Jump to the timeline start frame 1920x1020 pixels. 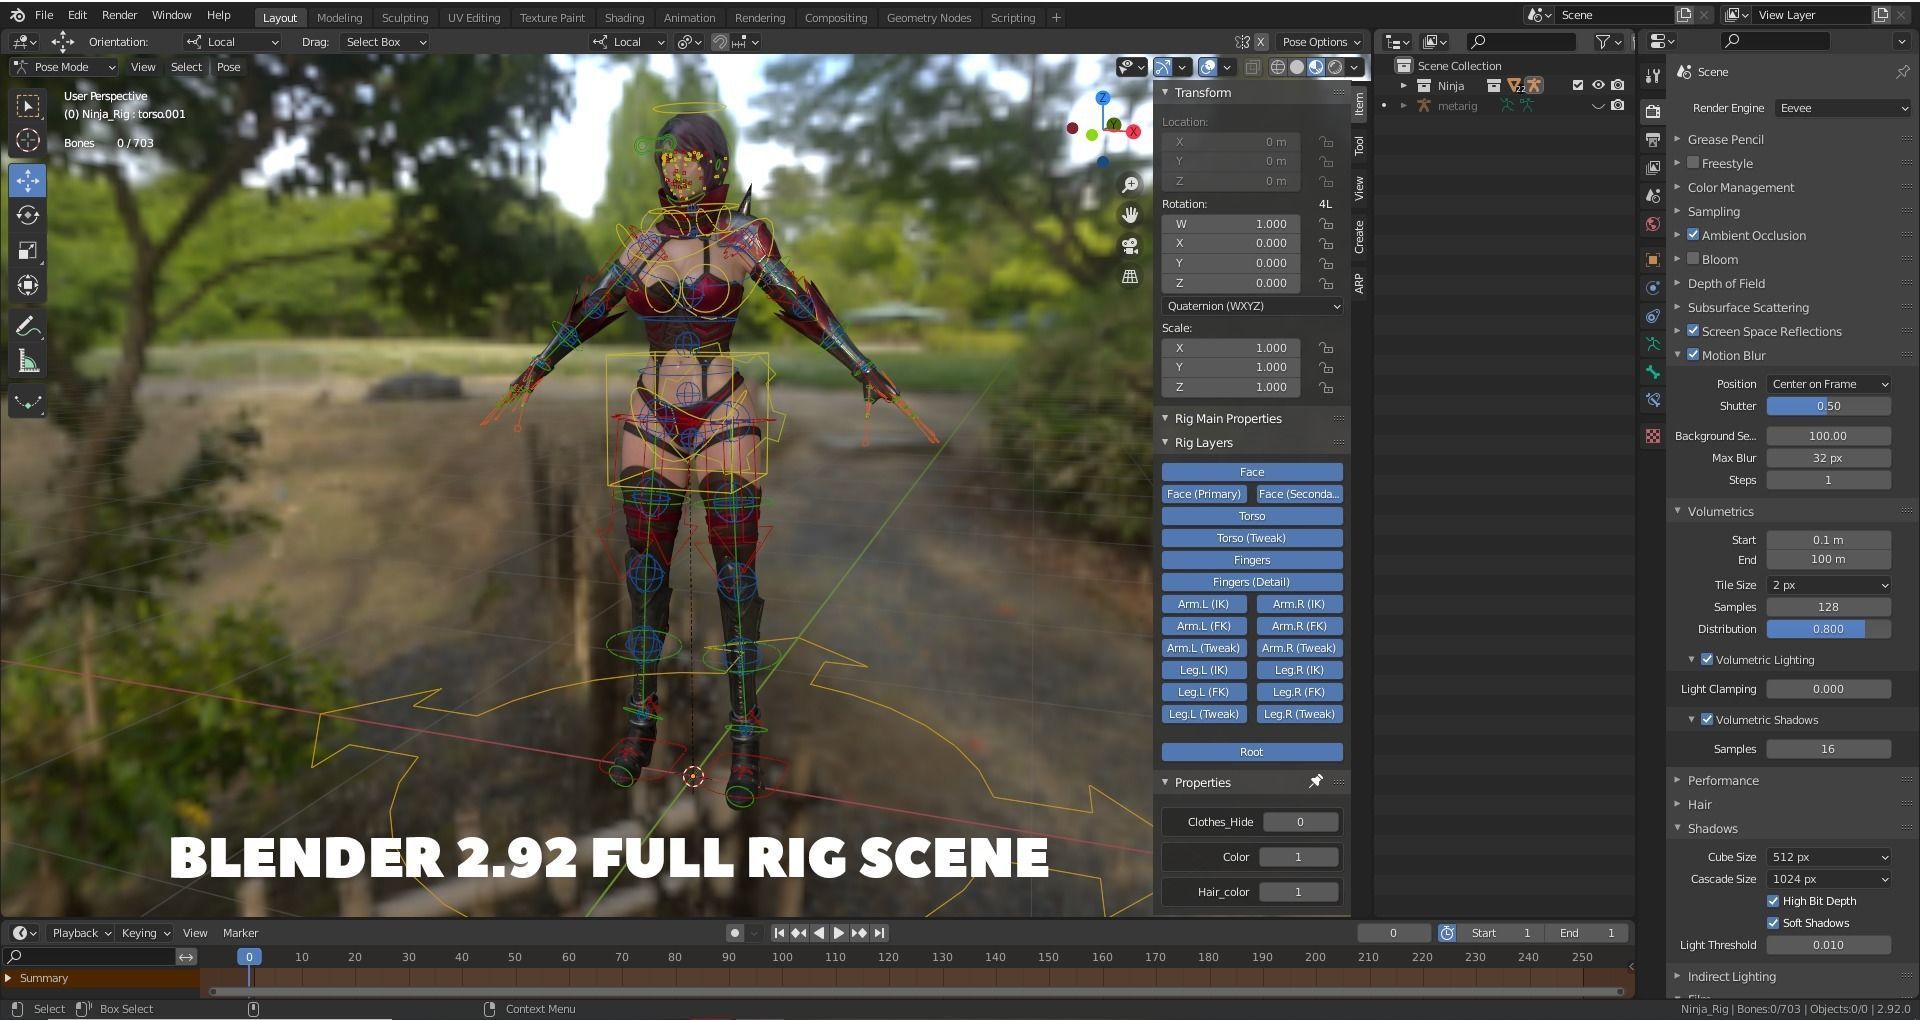[x=779, y=933]
